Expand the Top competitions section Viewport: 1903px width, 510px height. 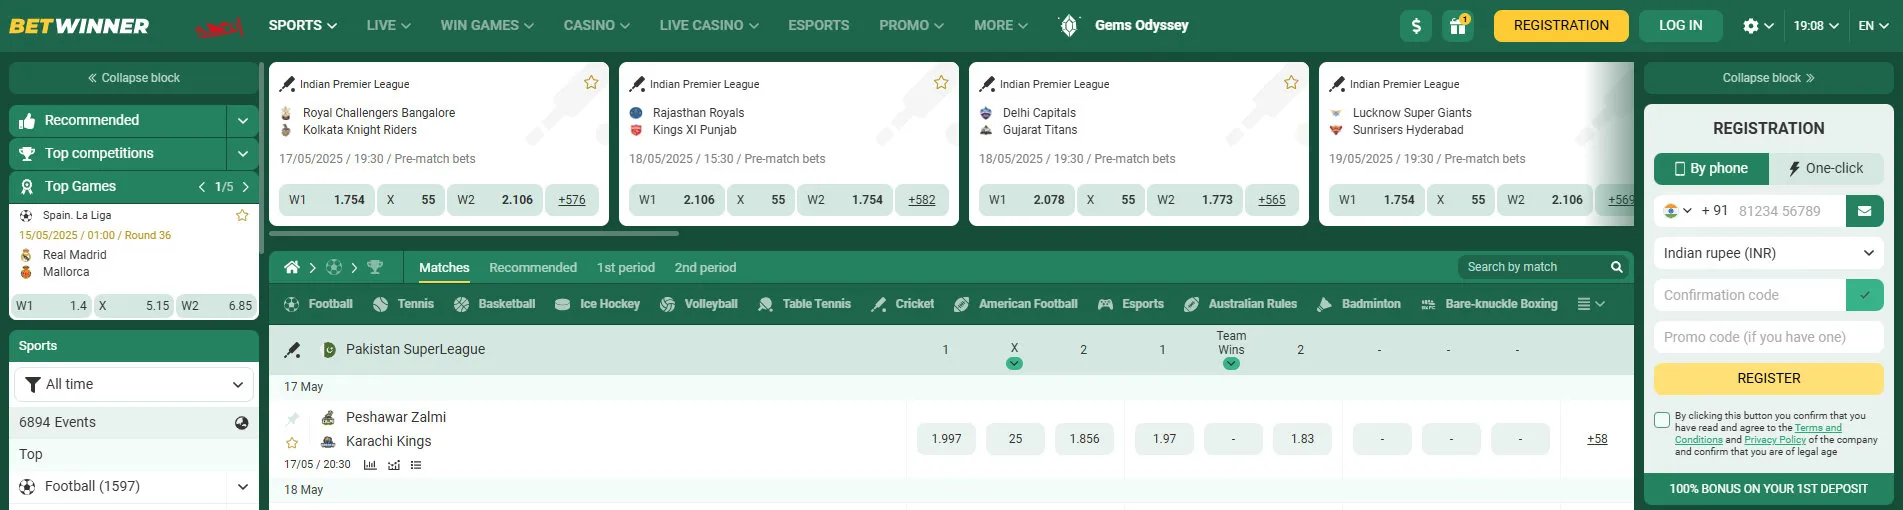tap(242, 154)
